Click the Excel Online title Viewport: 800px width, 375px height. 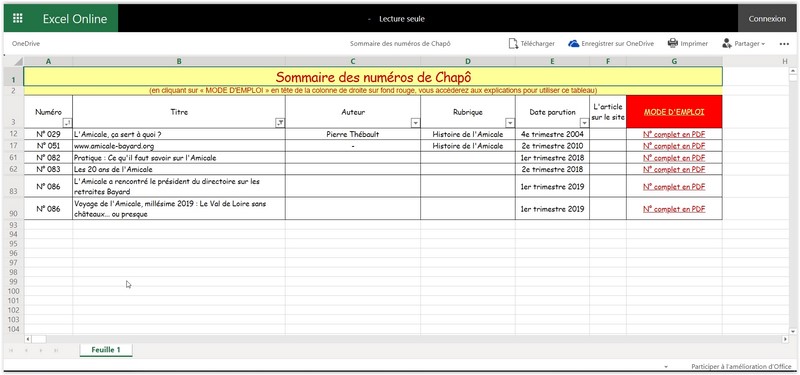tap(74, 19)
